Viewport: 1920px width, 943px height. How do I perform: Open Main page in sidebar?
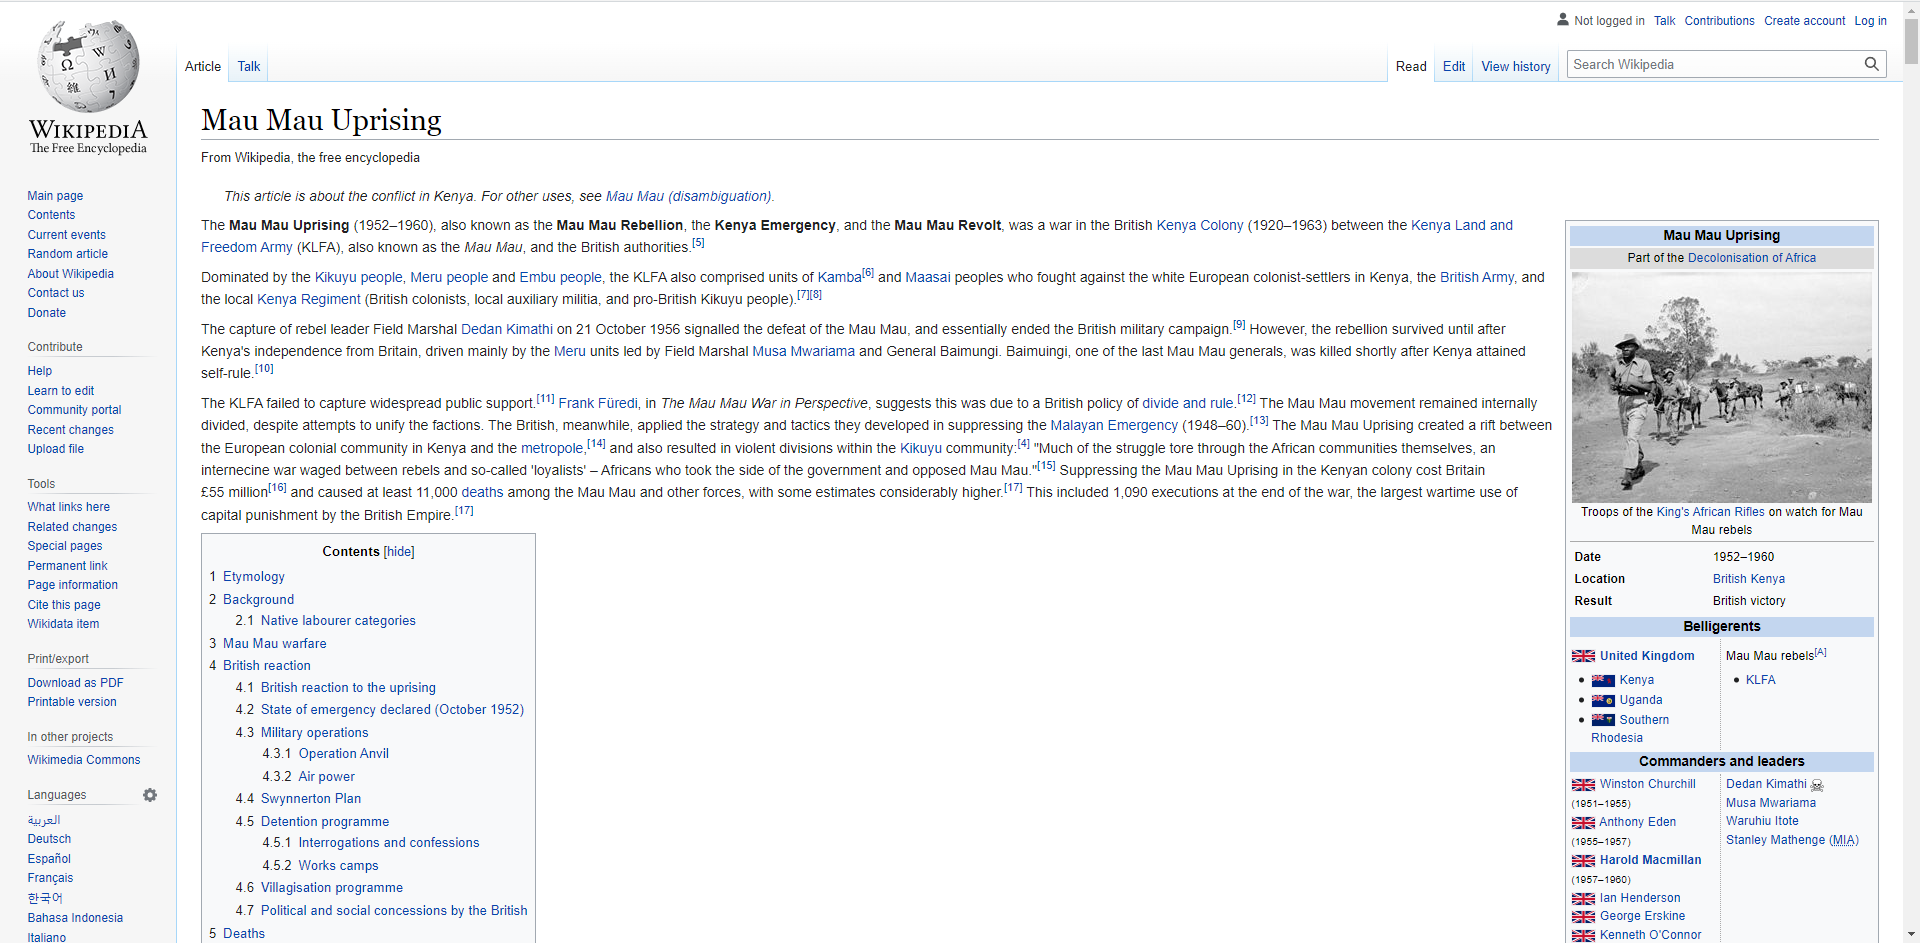(55, 196)
